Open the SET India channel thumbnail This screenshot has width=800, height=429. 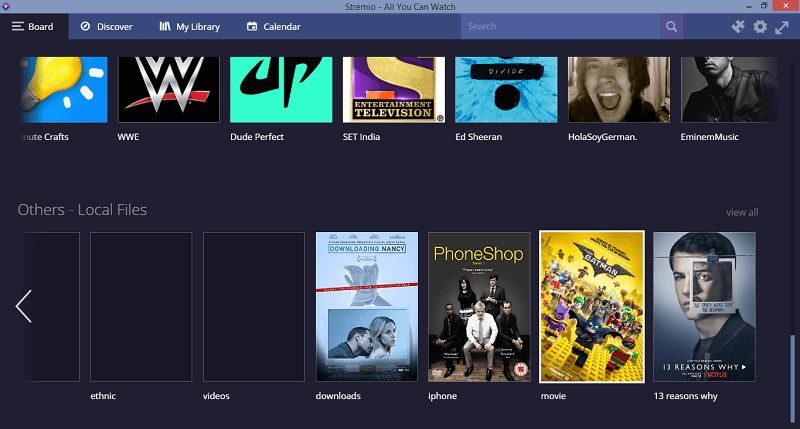click(x=394, y=89)
